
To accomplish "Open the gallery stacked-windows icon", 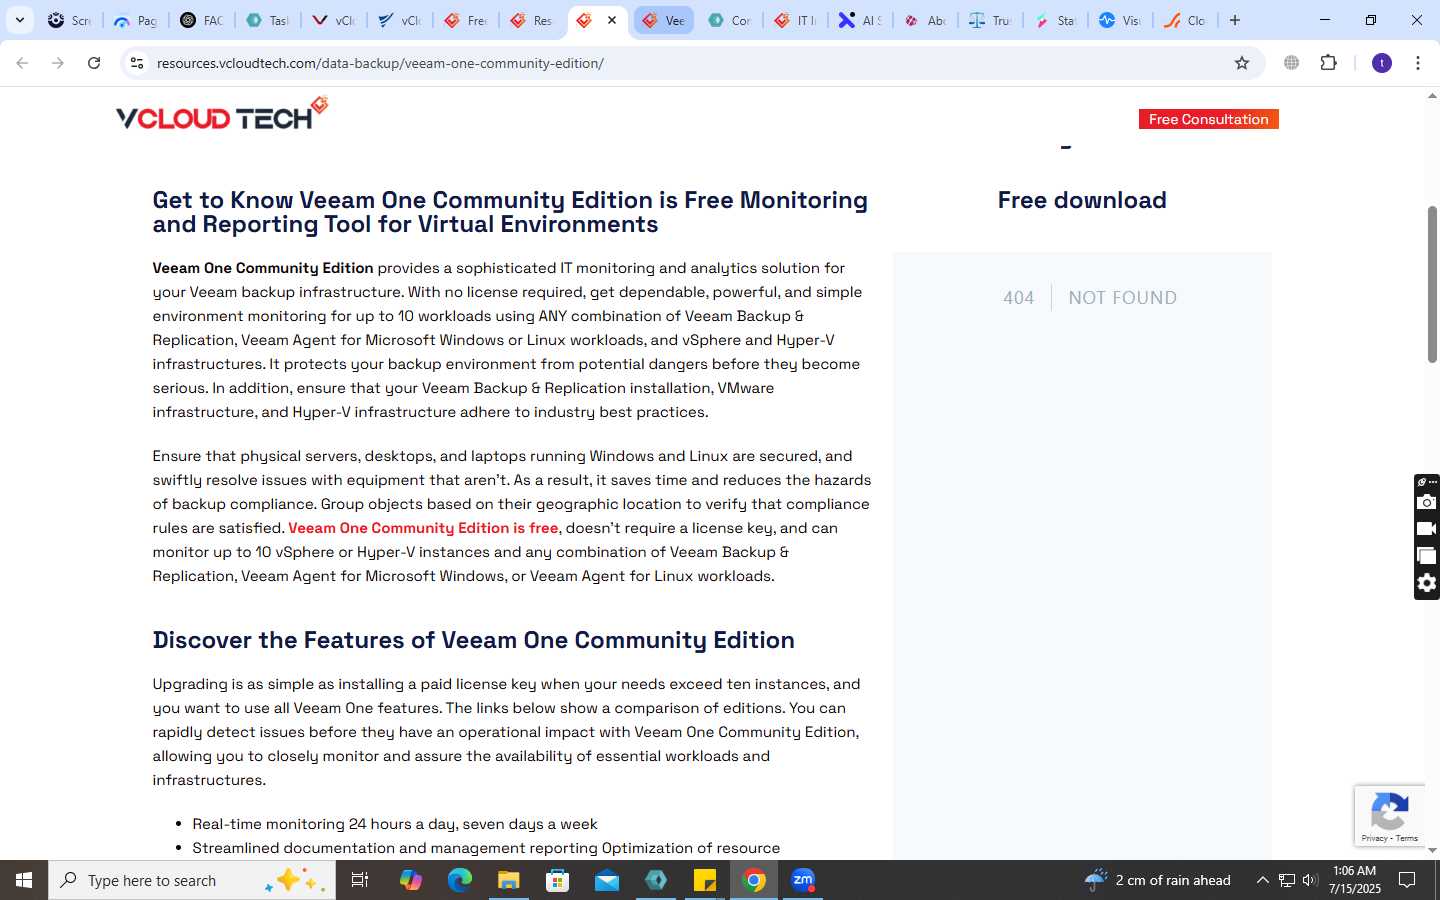I will [x=1427, y=556].
